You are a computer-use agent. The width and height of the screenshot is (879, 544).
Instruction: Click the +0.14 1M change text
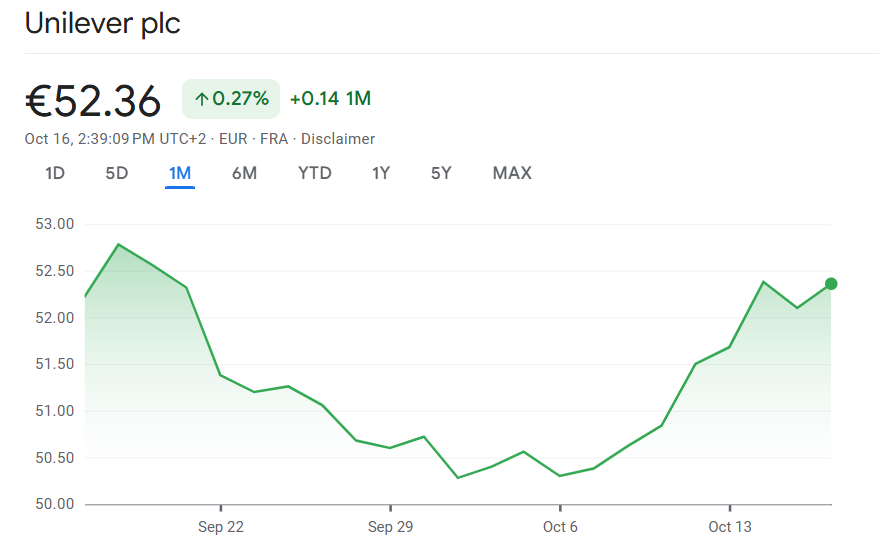[x=330, y=99]
